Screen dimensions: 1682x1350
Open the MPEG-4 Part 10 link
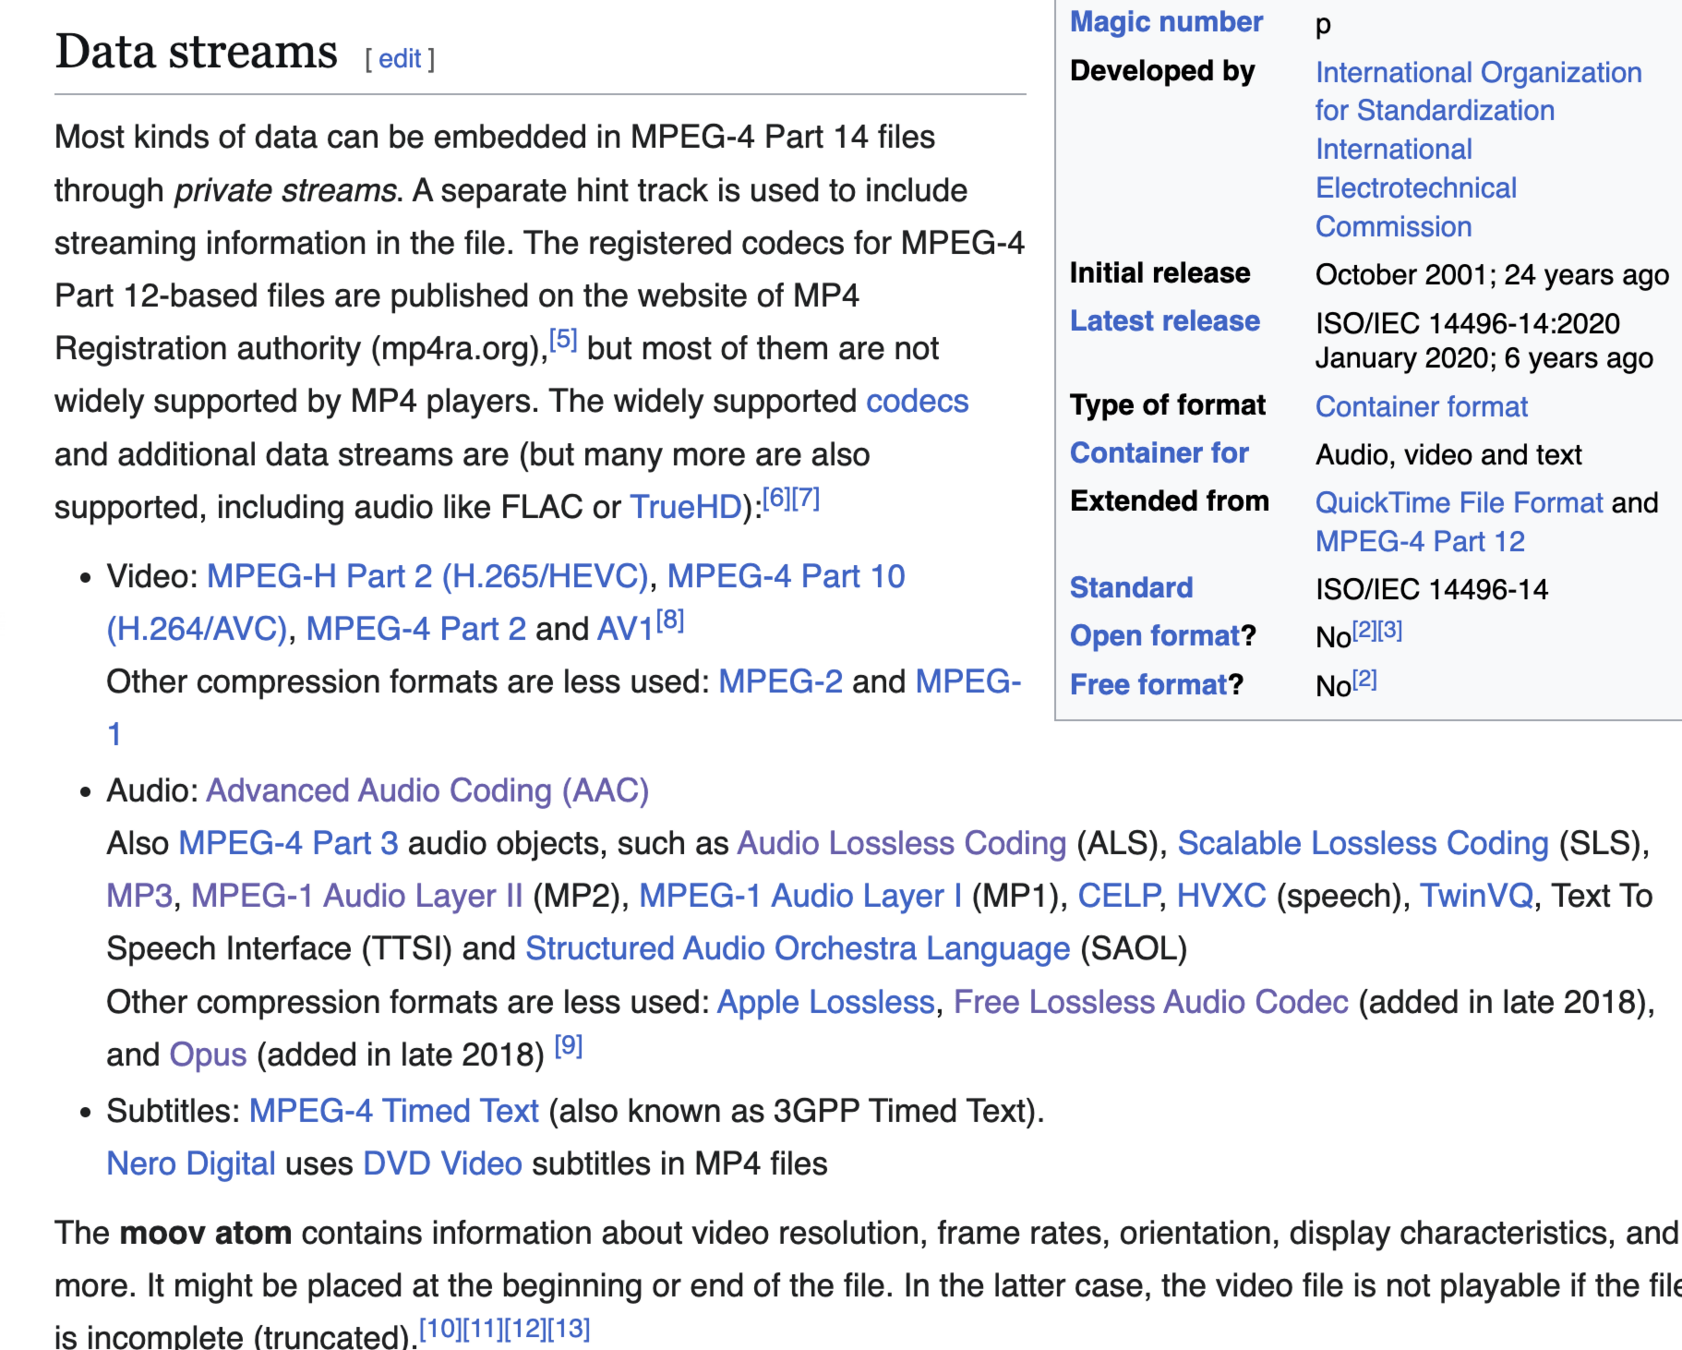click(786, 576)
